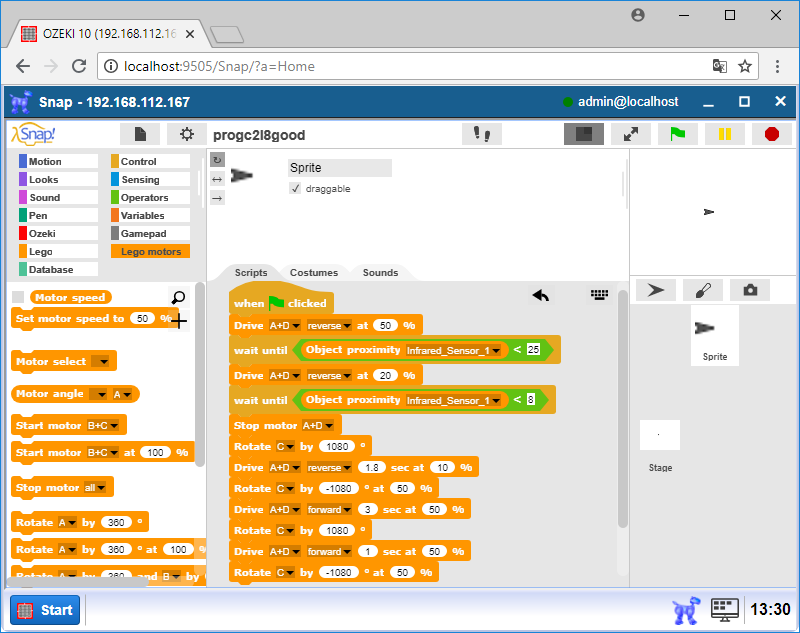Select the Motion block category
The width and height of the screenshot is (800, 633).
[x=58, y=161]
